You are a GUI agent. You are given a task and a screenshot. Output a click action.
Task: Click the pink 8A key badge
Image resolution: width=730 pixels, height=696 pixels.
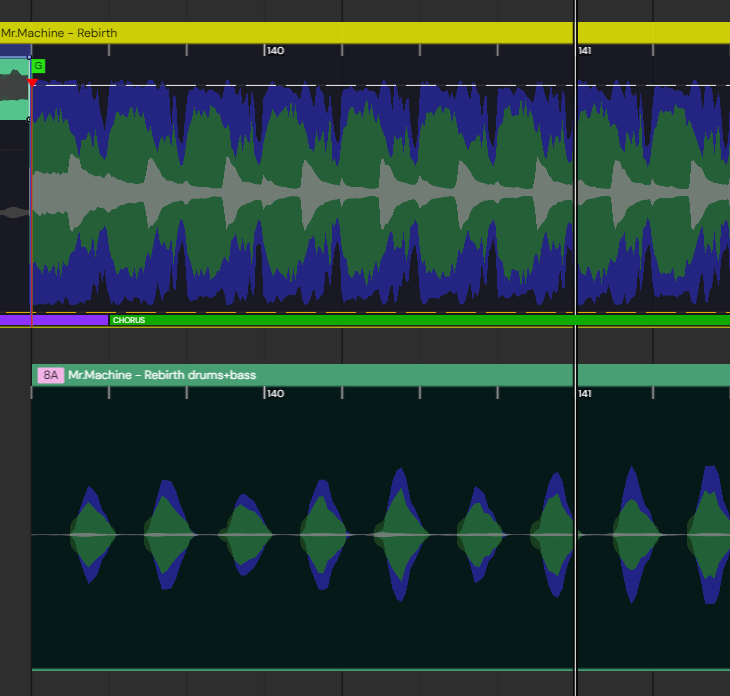(x=50, y=375)
